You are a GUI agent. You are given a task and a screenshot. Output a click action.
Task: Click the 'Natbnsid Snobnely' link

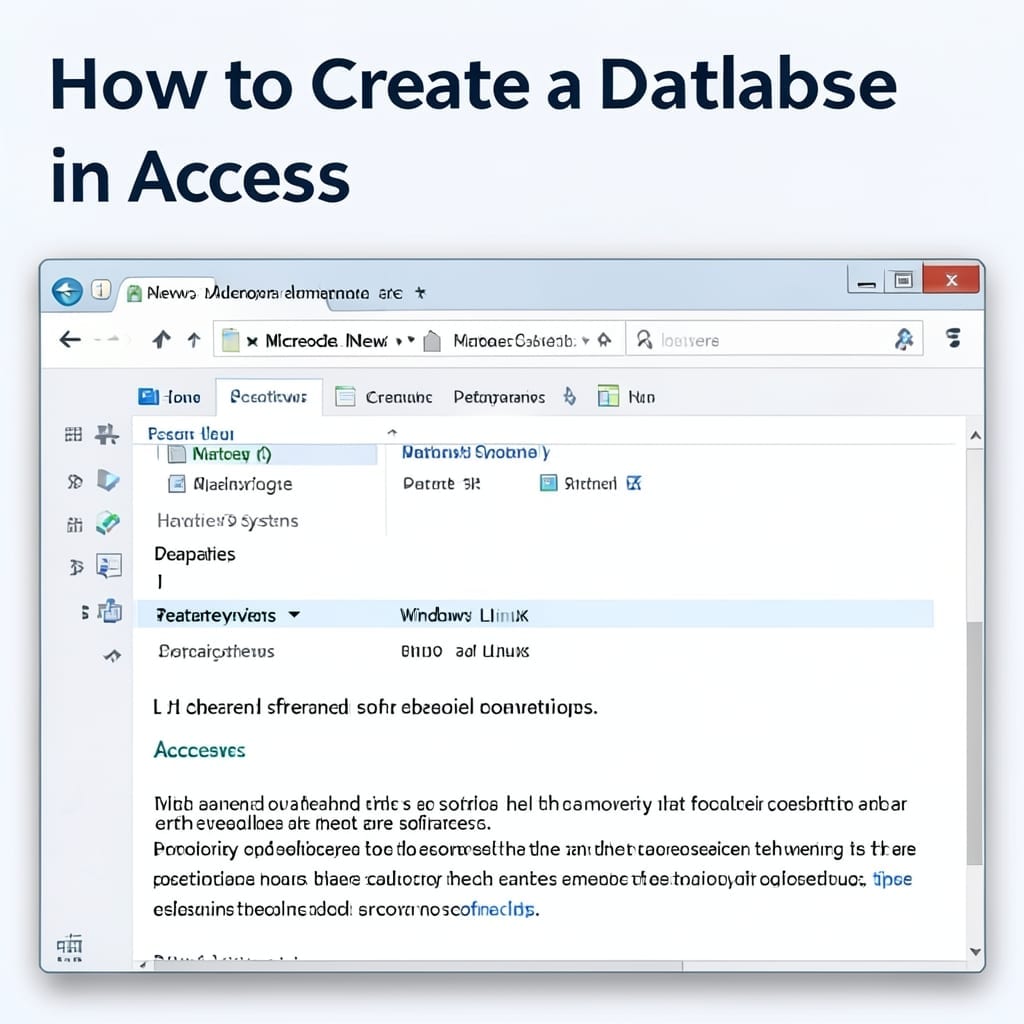tap(475, 453)
